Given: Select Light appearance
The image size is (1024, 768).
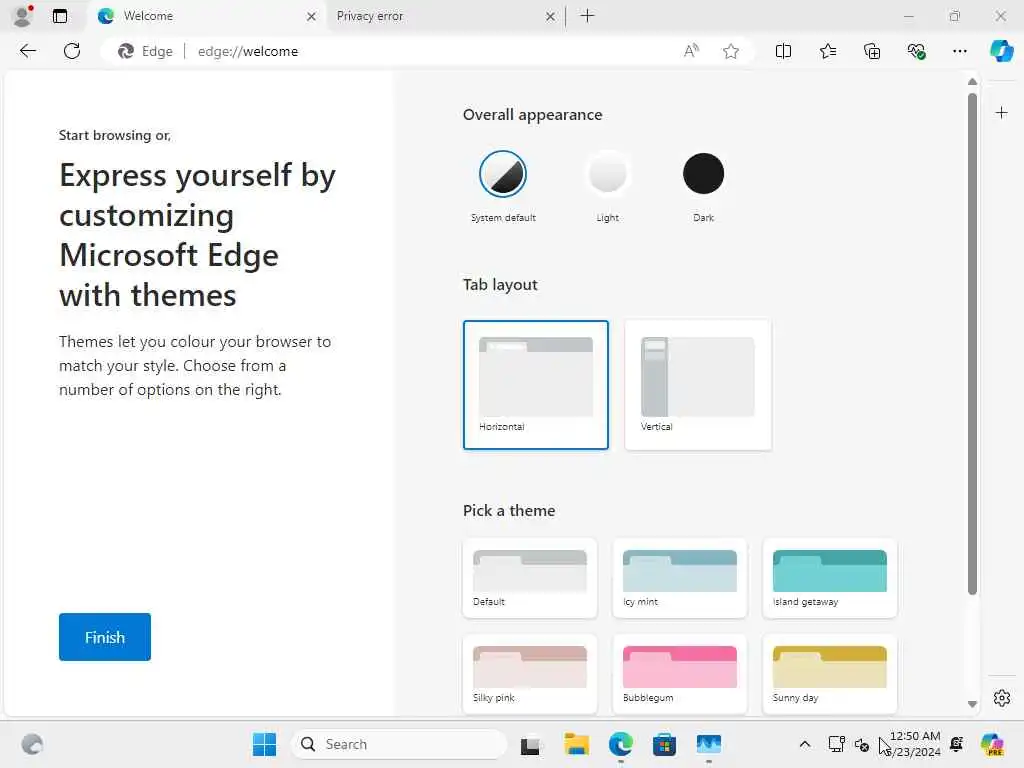Looking at the screenshot, I should [x=607, y=174].
